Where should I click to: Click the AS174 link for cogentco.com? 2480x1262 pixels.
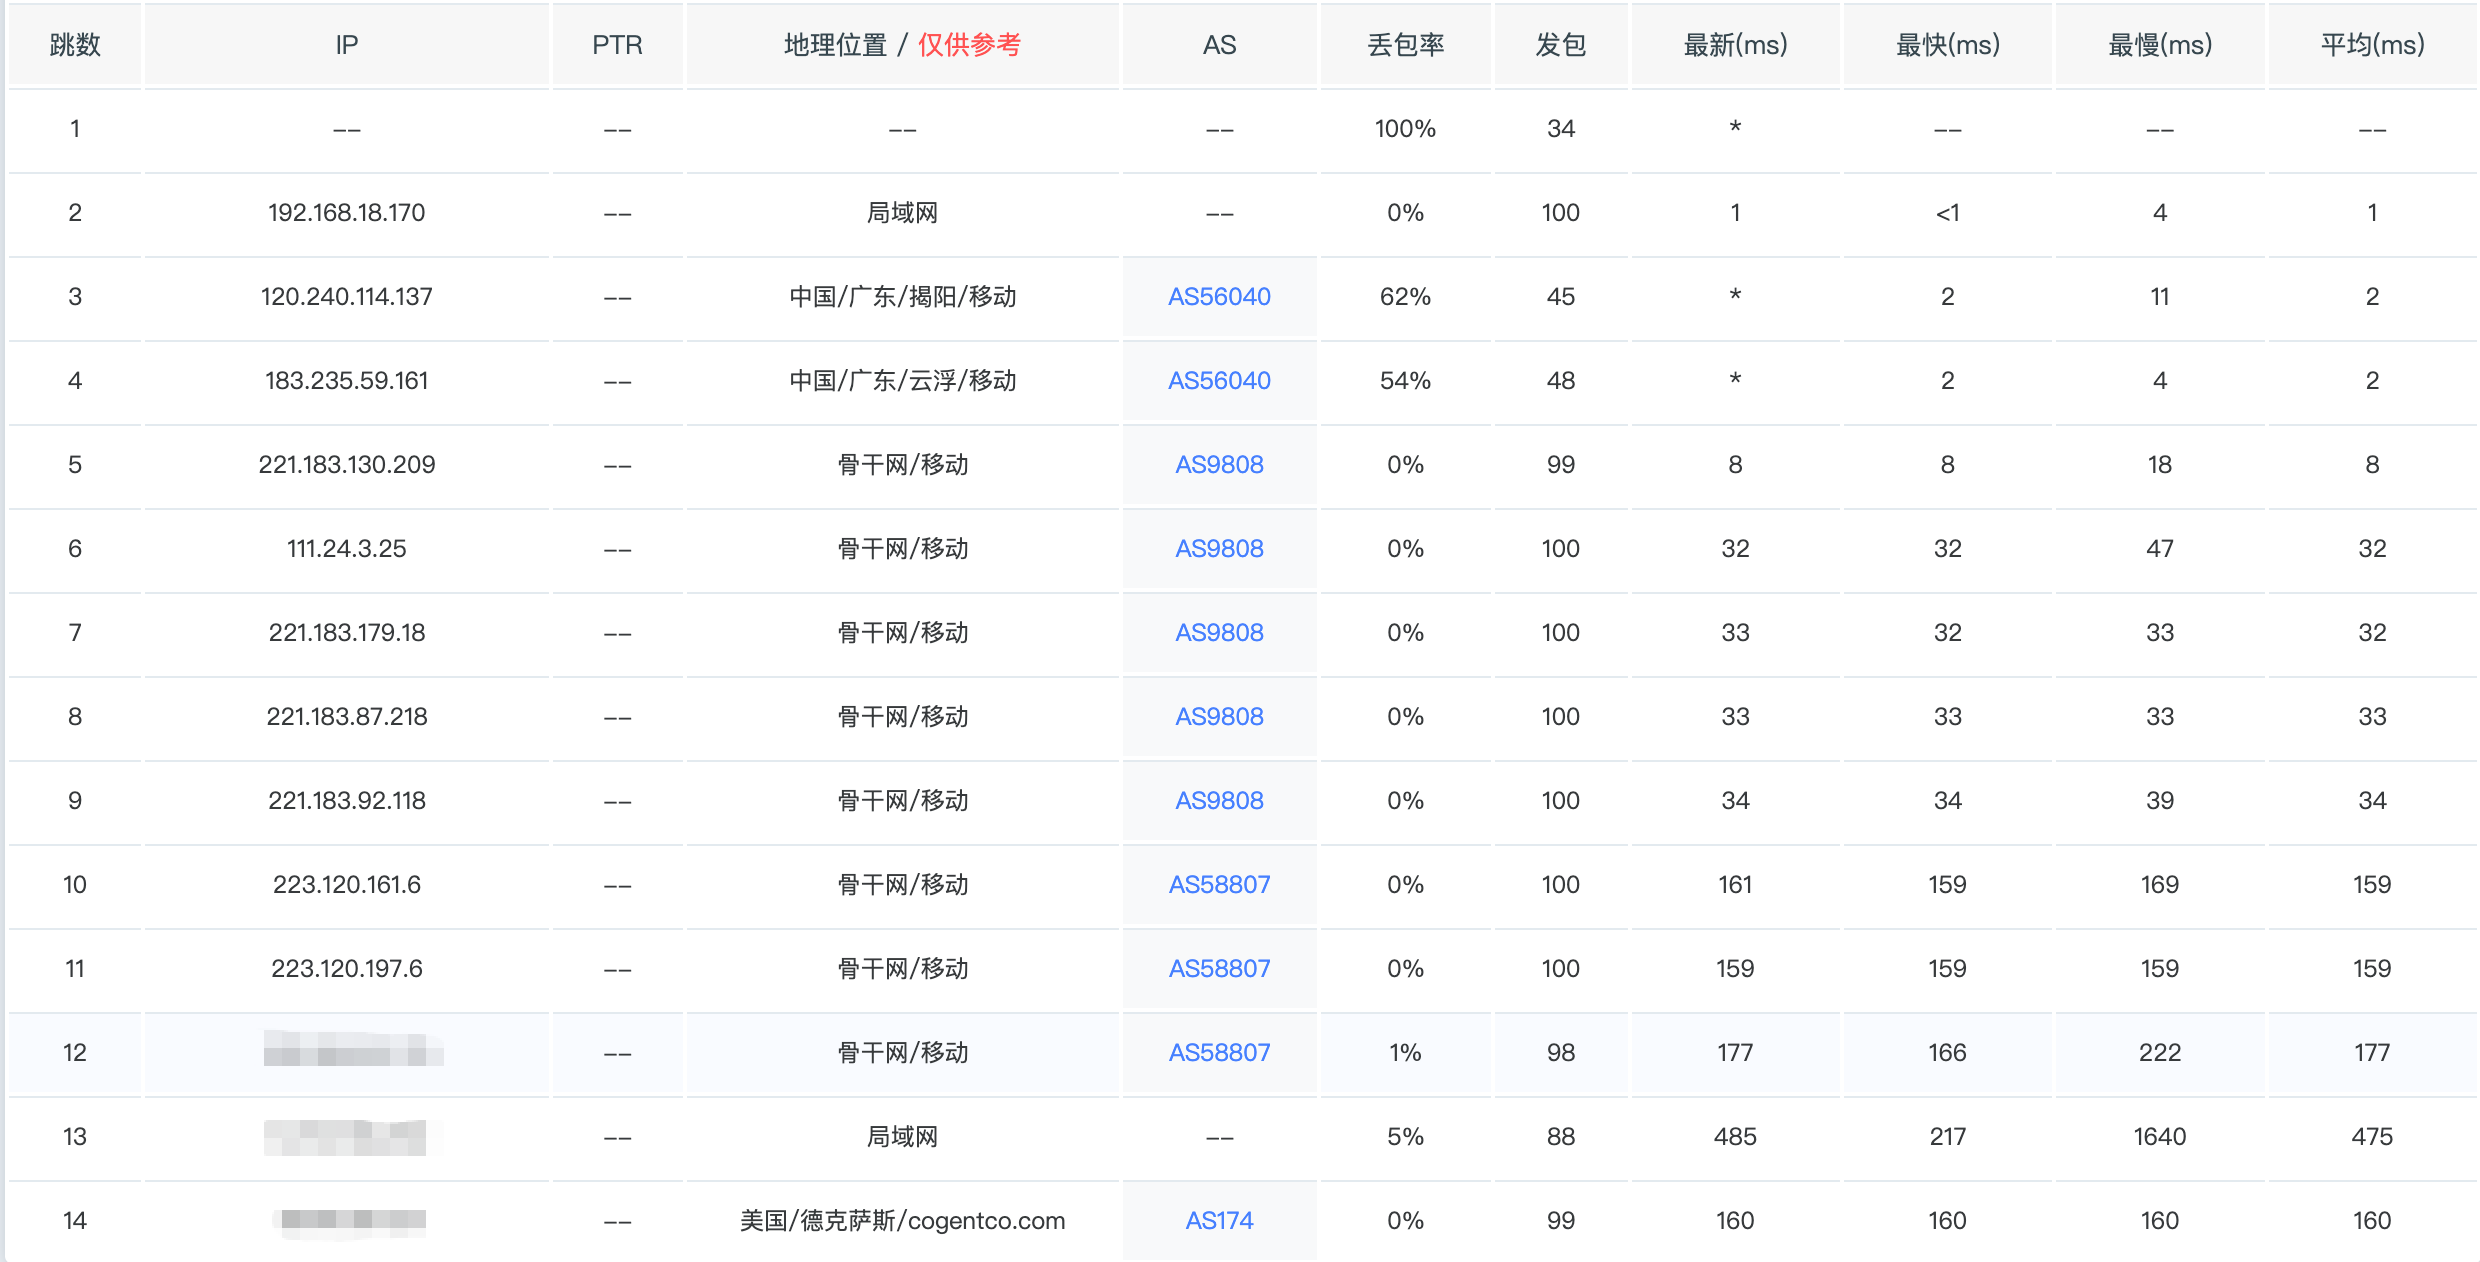[x=1219, y=1221]
